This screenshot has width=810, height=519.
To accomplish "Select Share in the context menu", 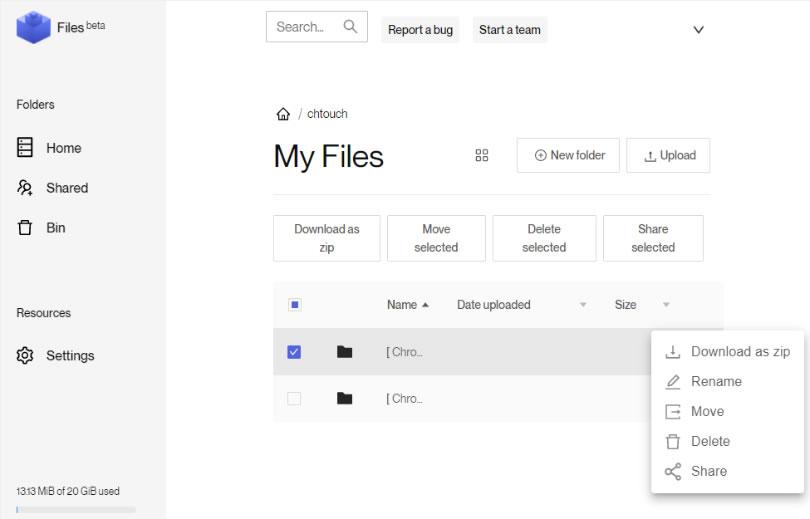I will click(708, 471).
